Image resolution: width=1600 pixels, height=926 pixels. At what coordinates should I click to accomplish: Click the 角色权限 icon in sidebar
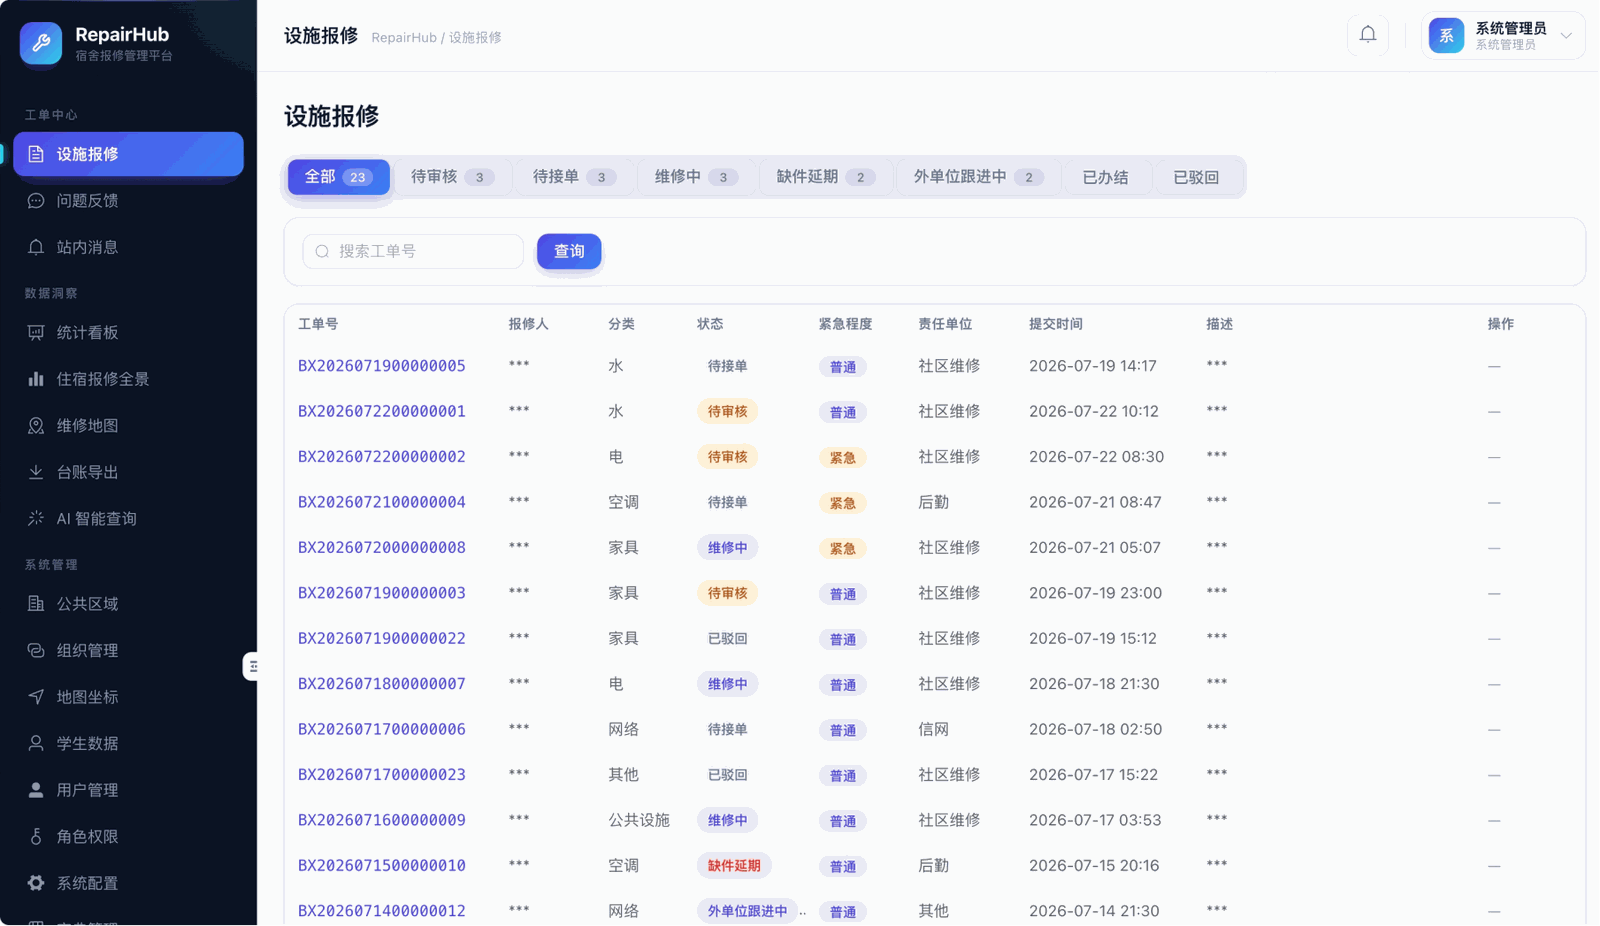point(36,837)
